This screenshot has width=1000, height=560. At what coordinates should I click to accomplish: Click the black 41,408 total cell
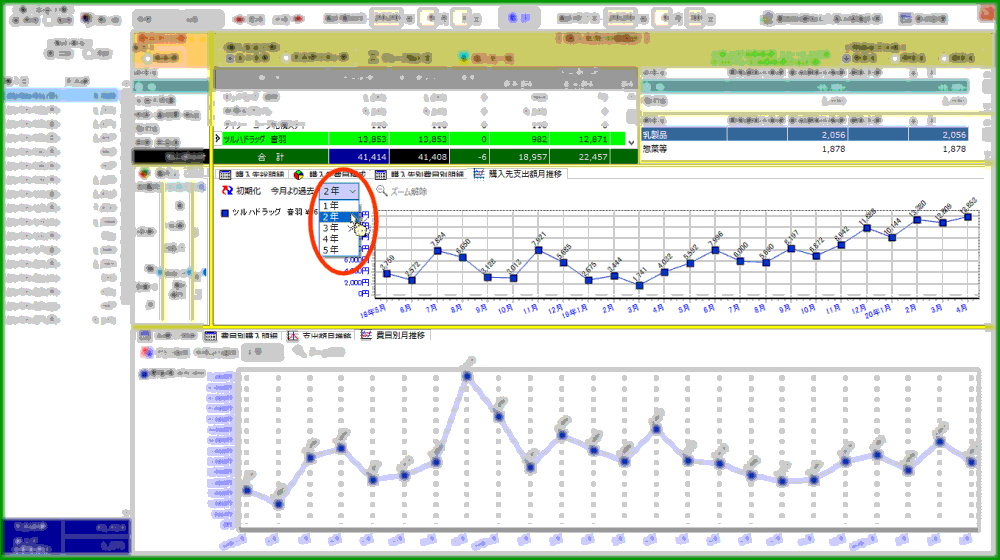pos(420,157)
